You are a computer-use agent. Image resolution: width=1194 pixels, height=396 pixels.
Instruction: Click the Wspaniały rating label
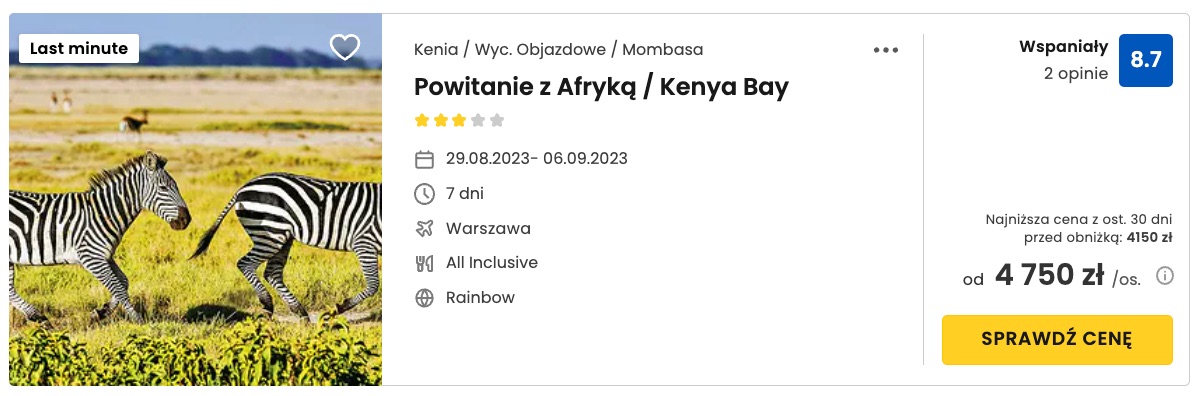(1064, 46)
